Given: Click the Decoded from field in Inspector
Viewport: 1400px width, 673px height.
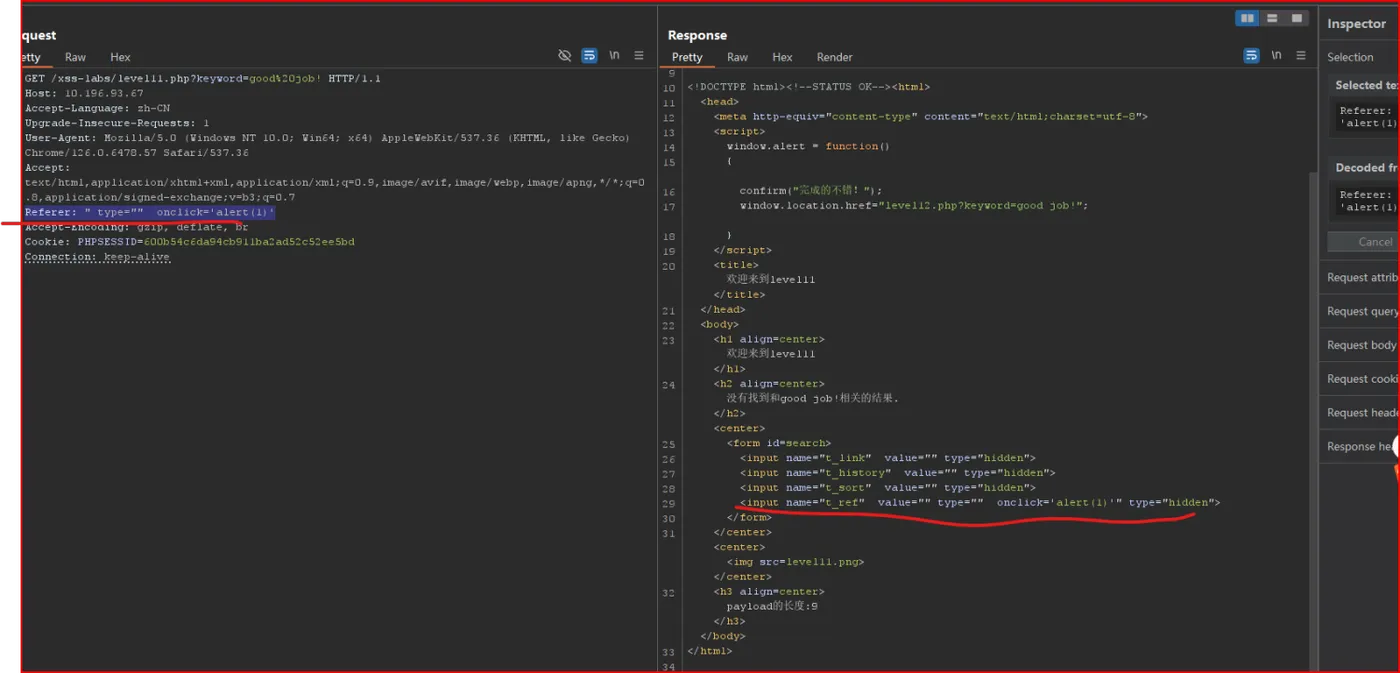Looking at the screenshot, I should [1365, 201].
